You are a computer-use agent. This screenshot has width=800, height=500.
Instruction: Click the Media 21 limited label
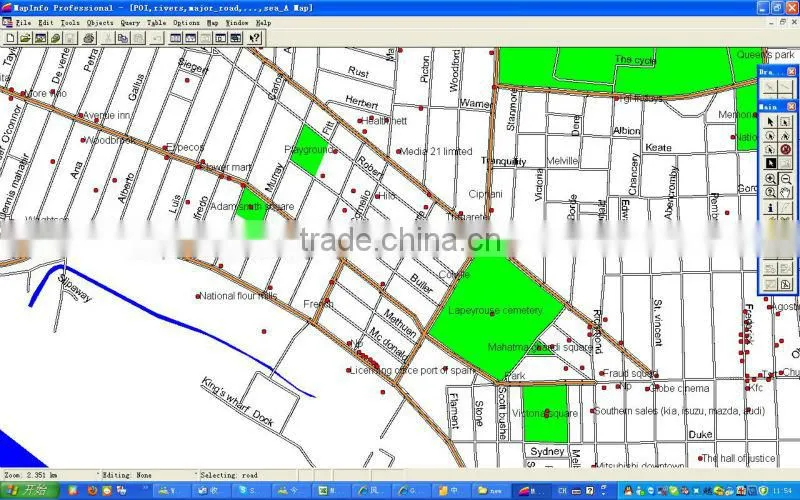tap(437, 151)
